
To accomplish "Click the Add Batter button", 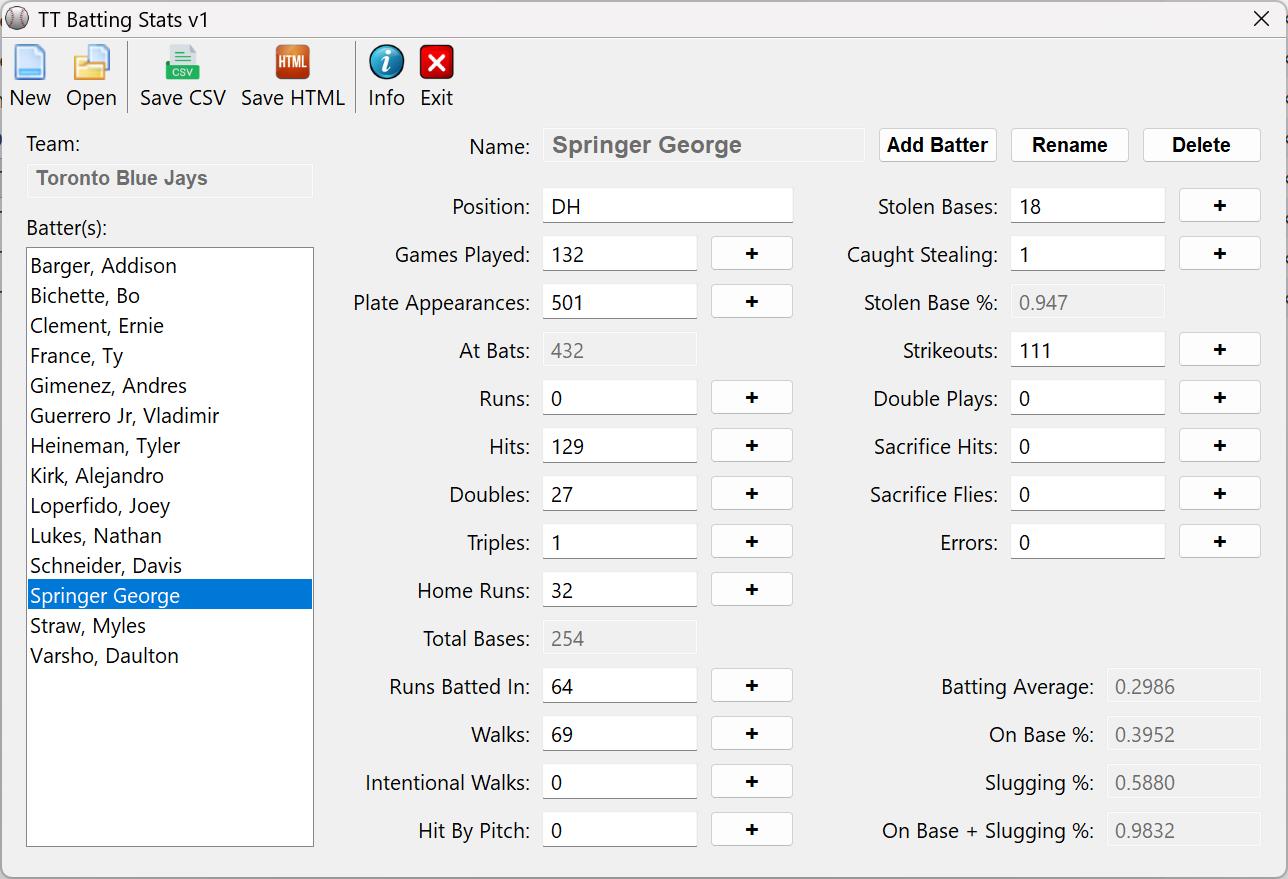I will (x=937, y=145).
